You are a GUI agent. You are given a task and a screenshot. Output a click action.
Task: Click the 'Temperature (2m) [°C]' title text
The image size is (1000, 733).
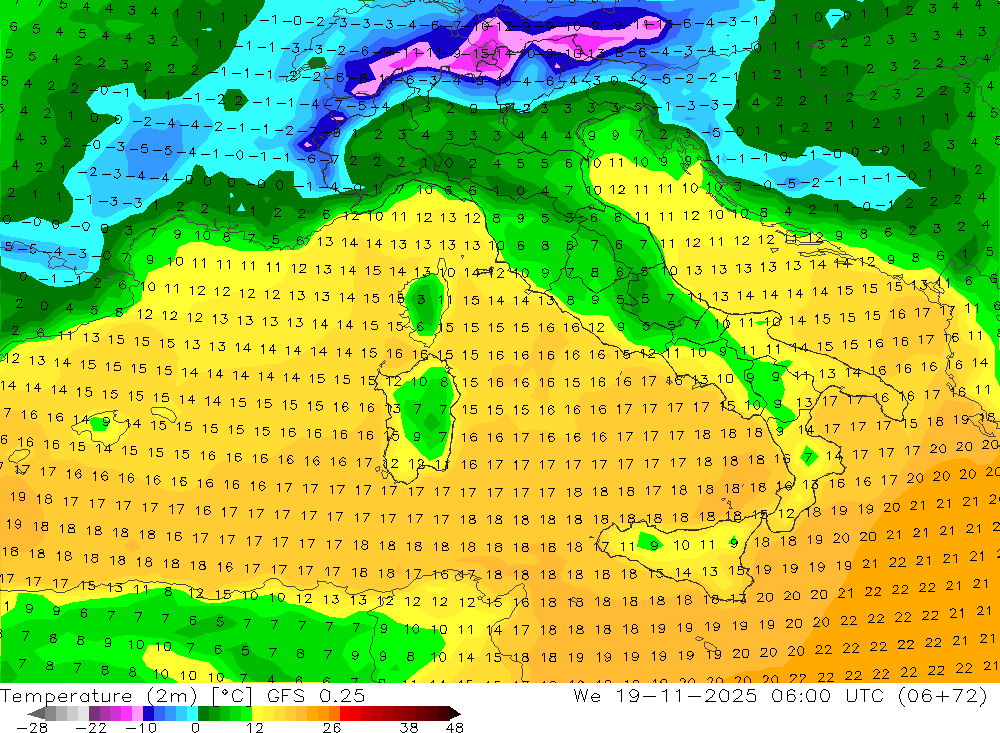(126, 696)
